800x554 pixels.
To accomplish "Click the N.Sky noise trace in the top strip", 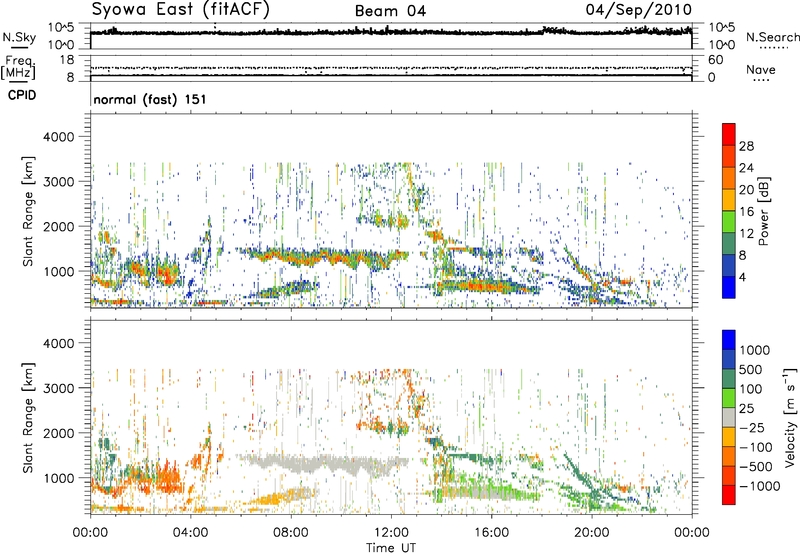I will 391,32.
